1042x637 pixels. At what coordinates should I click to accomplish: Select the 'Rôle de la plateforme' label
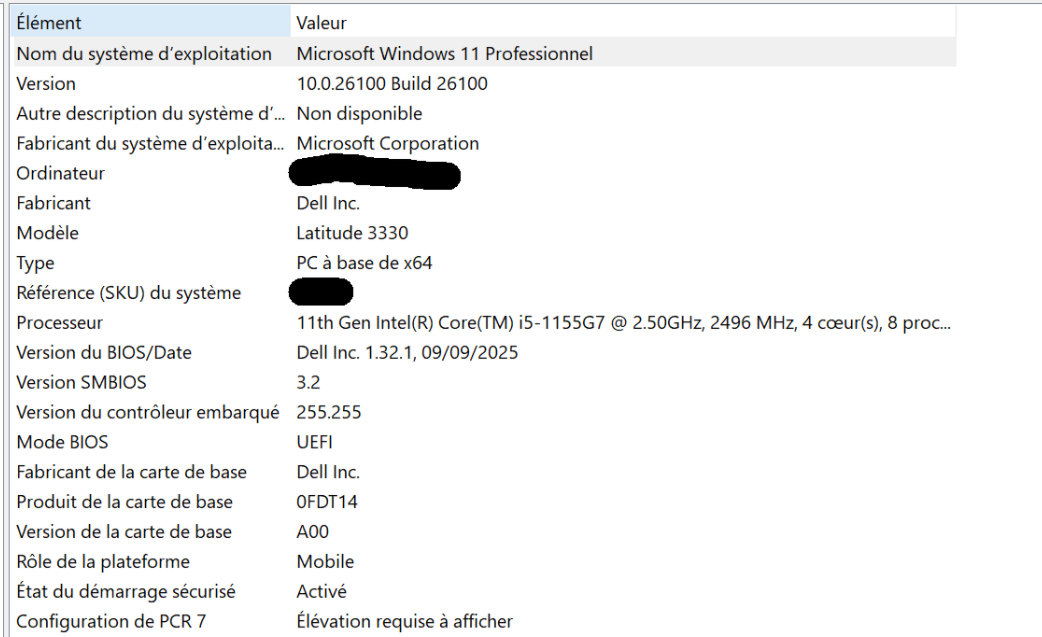(x=103, y=562)
